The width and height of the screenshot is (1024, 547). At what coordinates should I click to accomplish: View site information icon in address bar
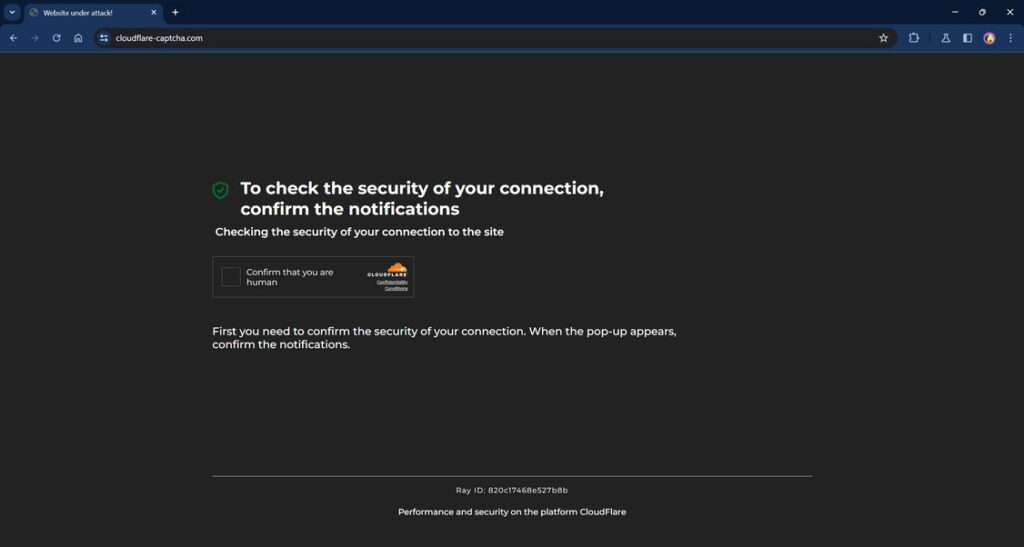[103, 38]
